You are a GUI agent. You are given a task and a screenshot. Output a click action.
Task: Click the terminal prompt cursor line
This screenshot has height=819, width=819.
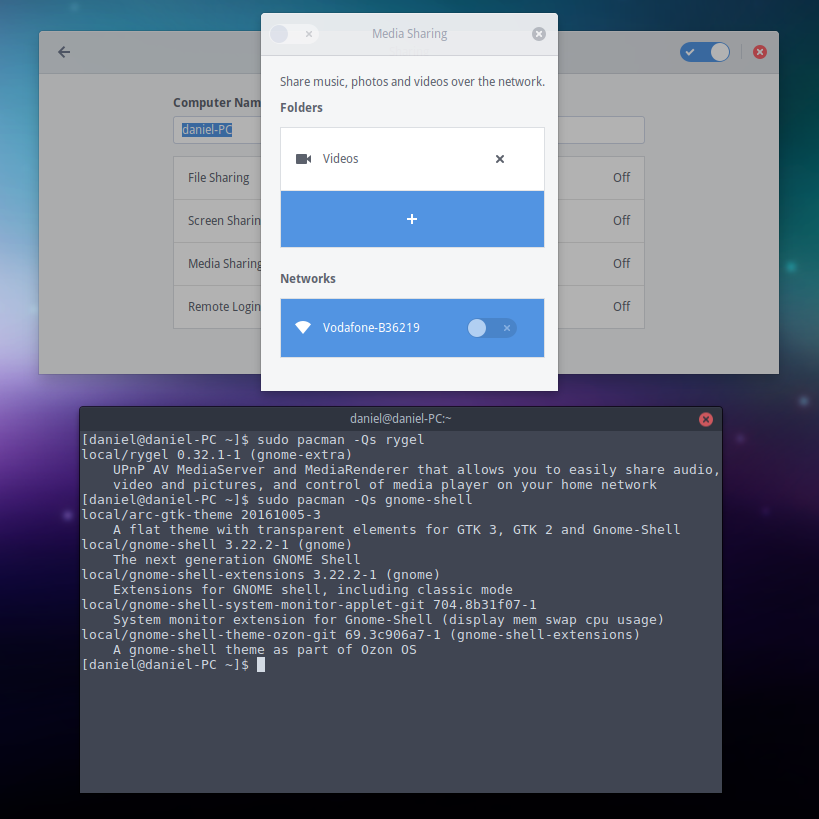coord(173,664)
